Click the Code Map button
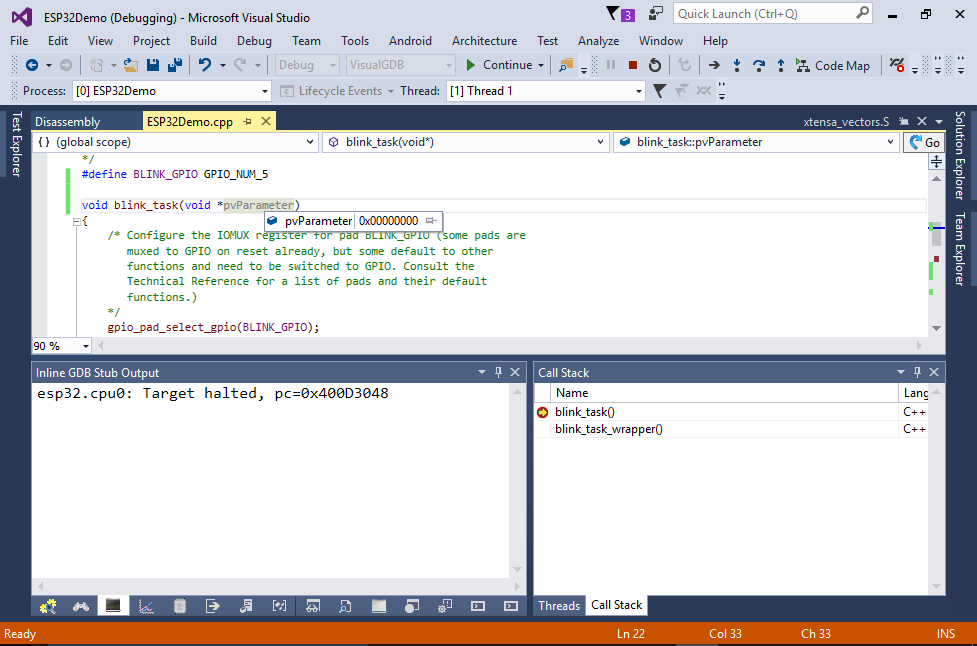The height and width of the screenshot is (646, 977). [832, 65]
